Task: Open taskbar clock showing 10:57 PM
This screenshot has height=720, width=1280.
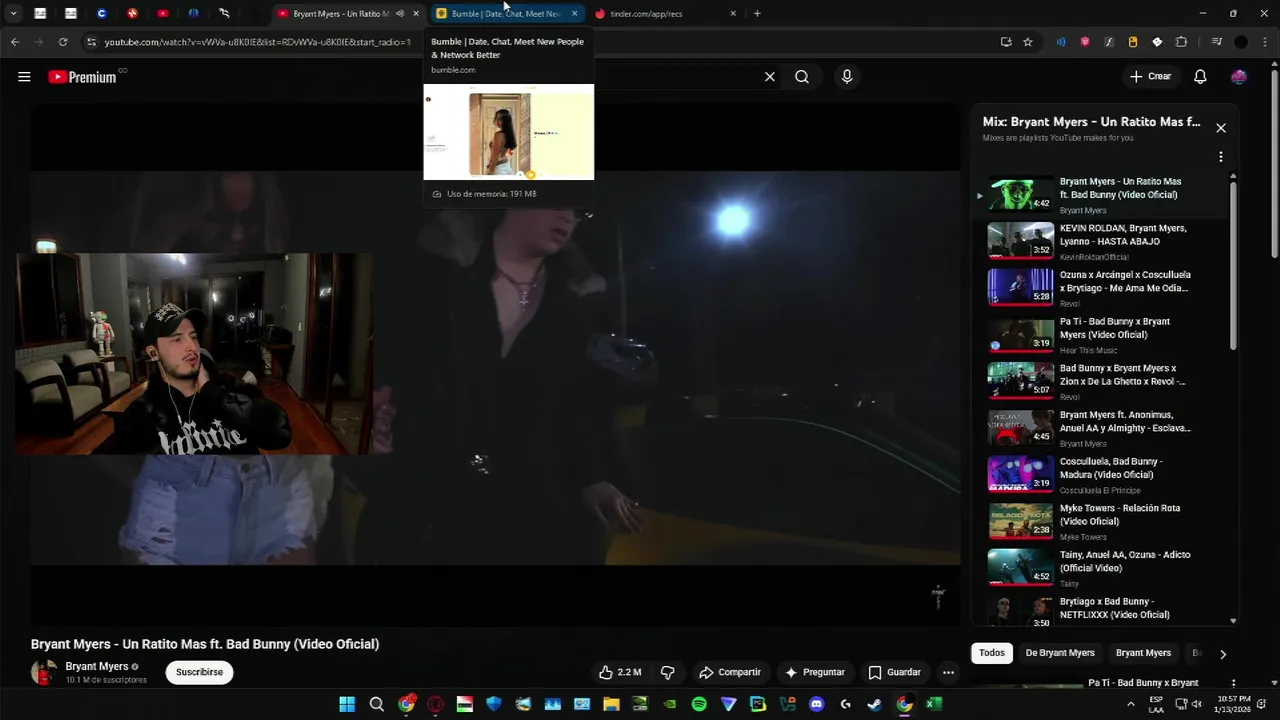Action: point(1233,704)
